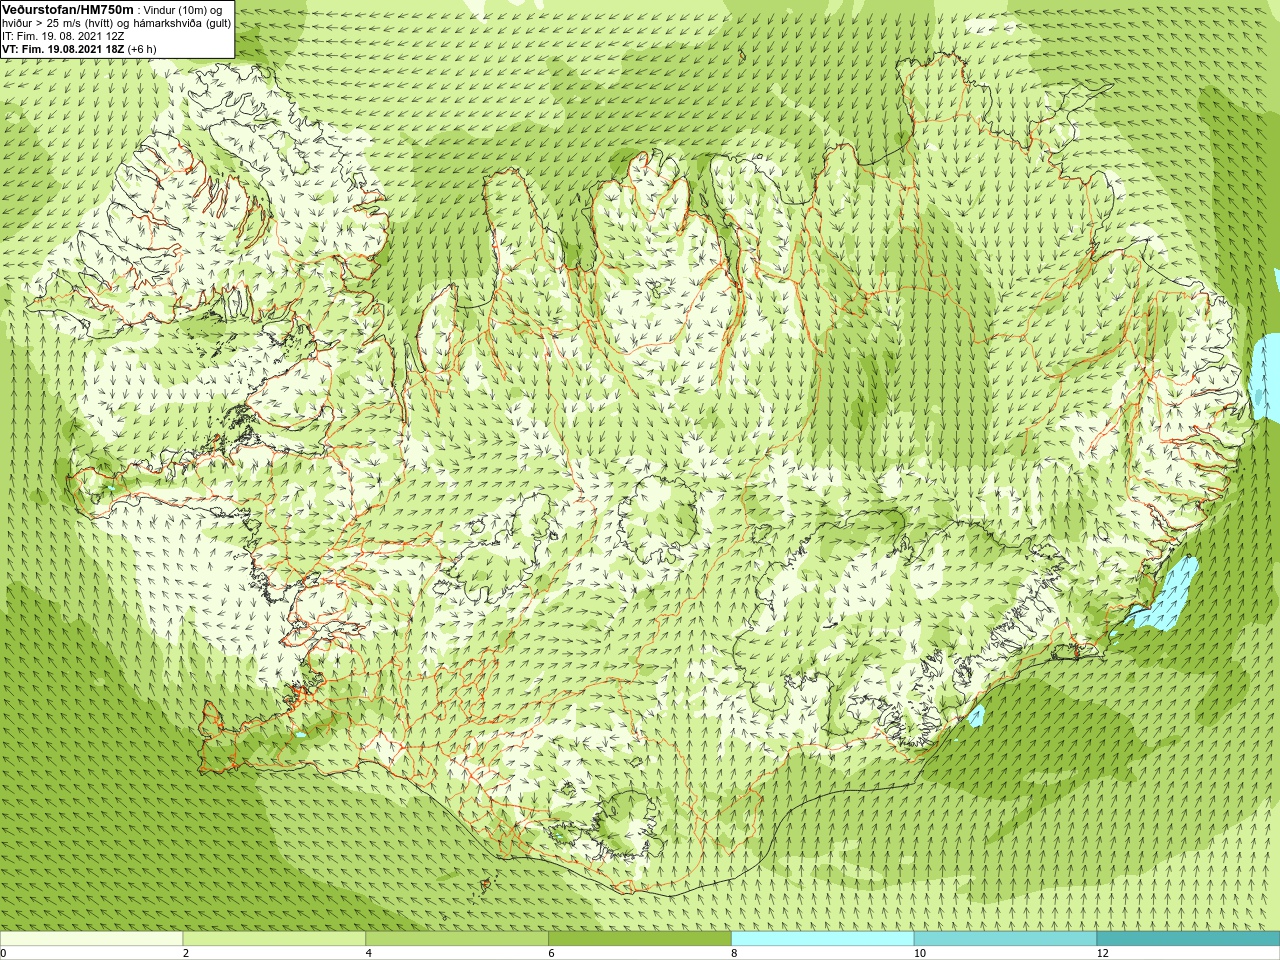Click the "Veðurstofan/HM750m" title text
This screenshot has height=960, width=1280.
pyautogui.click(x=67, y=9)
